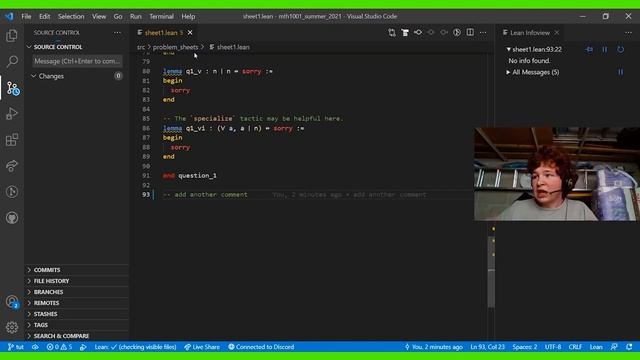Open the Terminal menu

point(161,16)
